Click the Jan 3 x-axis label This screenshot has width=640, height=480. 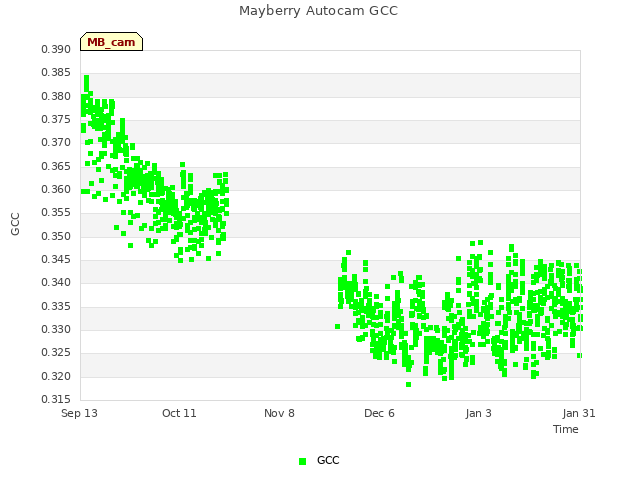point(478,413)
